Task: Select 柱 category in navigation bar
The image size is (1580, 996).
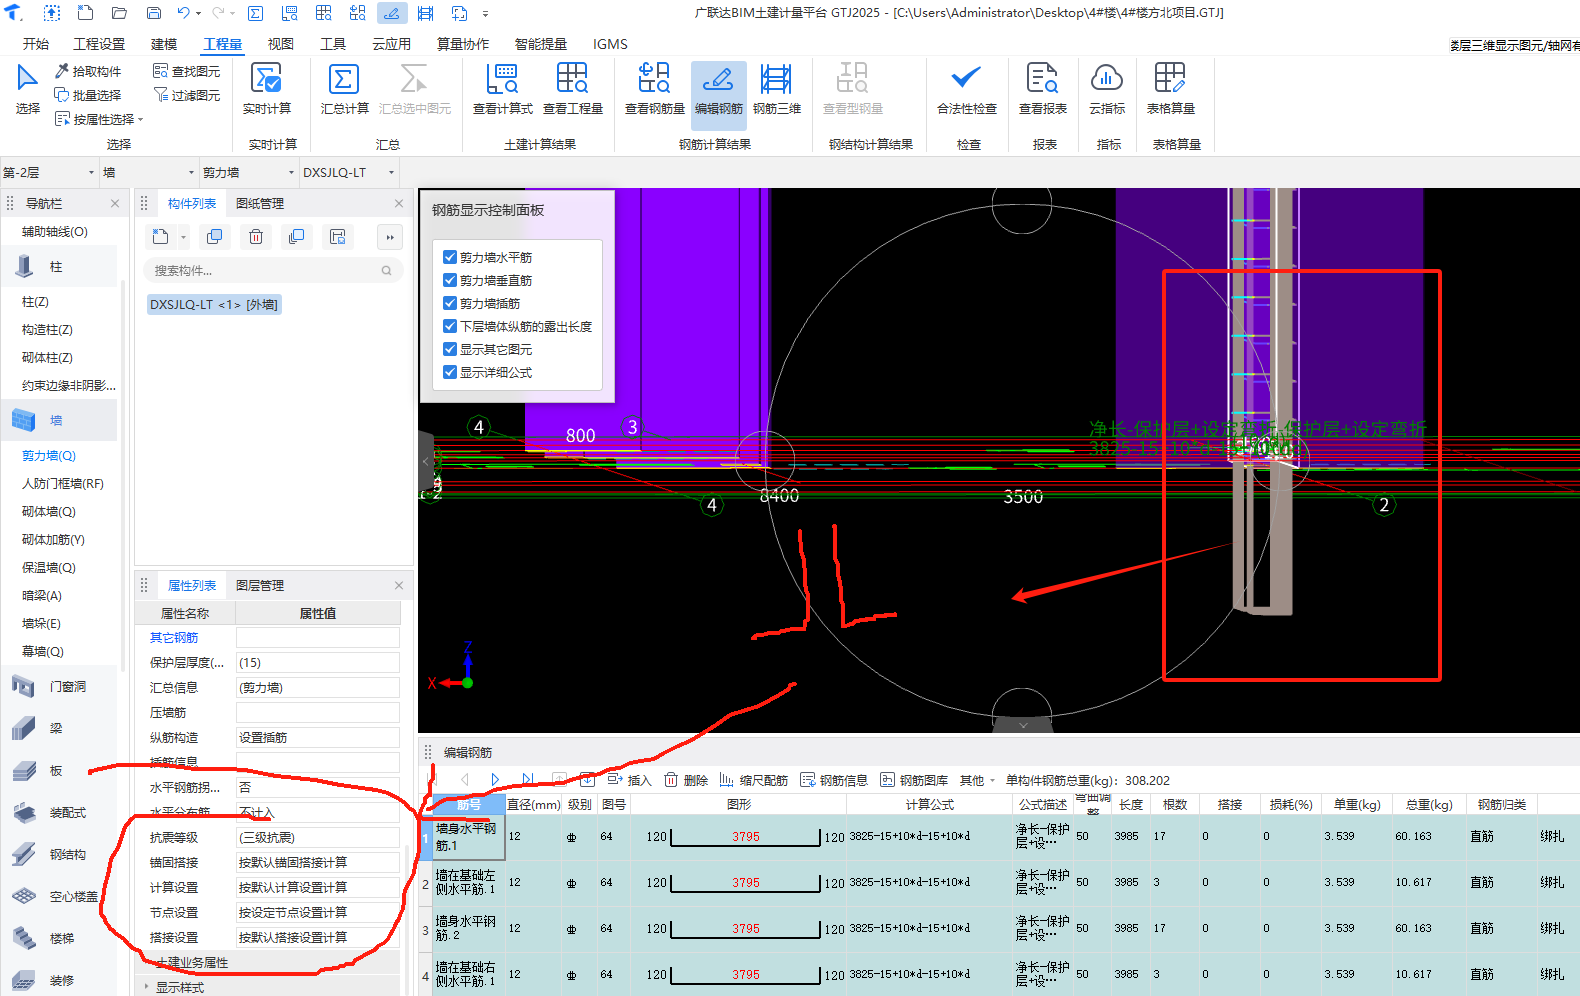Action: (x=58, y=267)
